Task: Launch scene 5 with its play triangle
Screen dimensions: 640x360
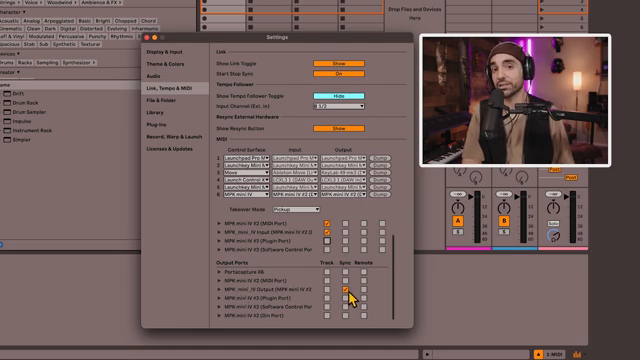Action: tap(542, 18)
